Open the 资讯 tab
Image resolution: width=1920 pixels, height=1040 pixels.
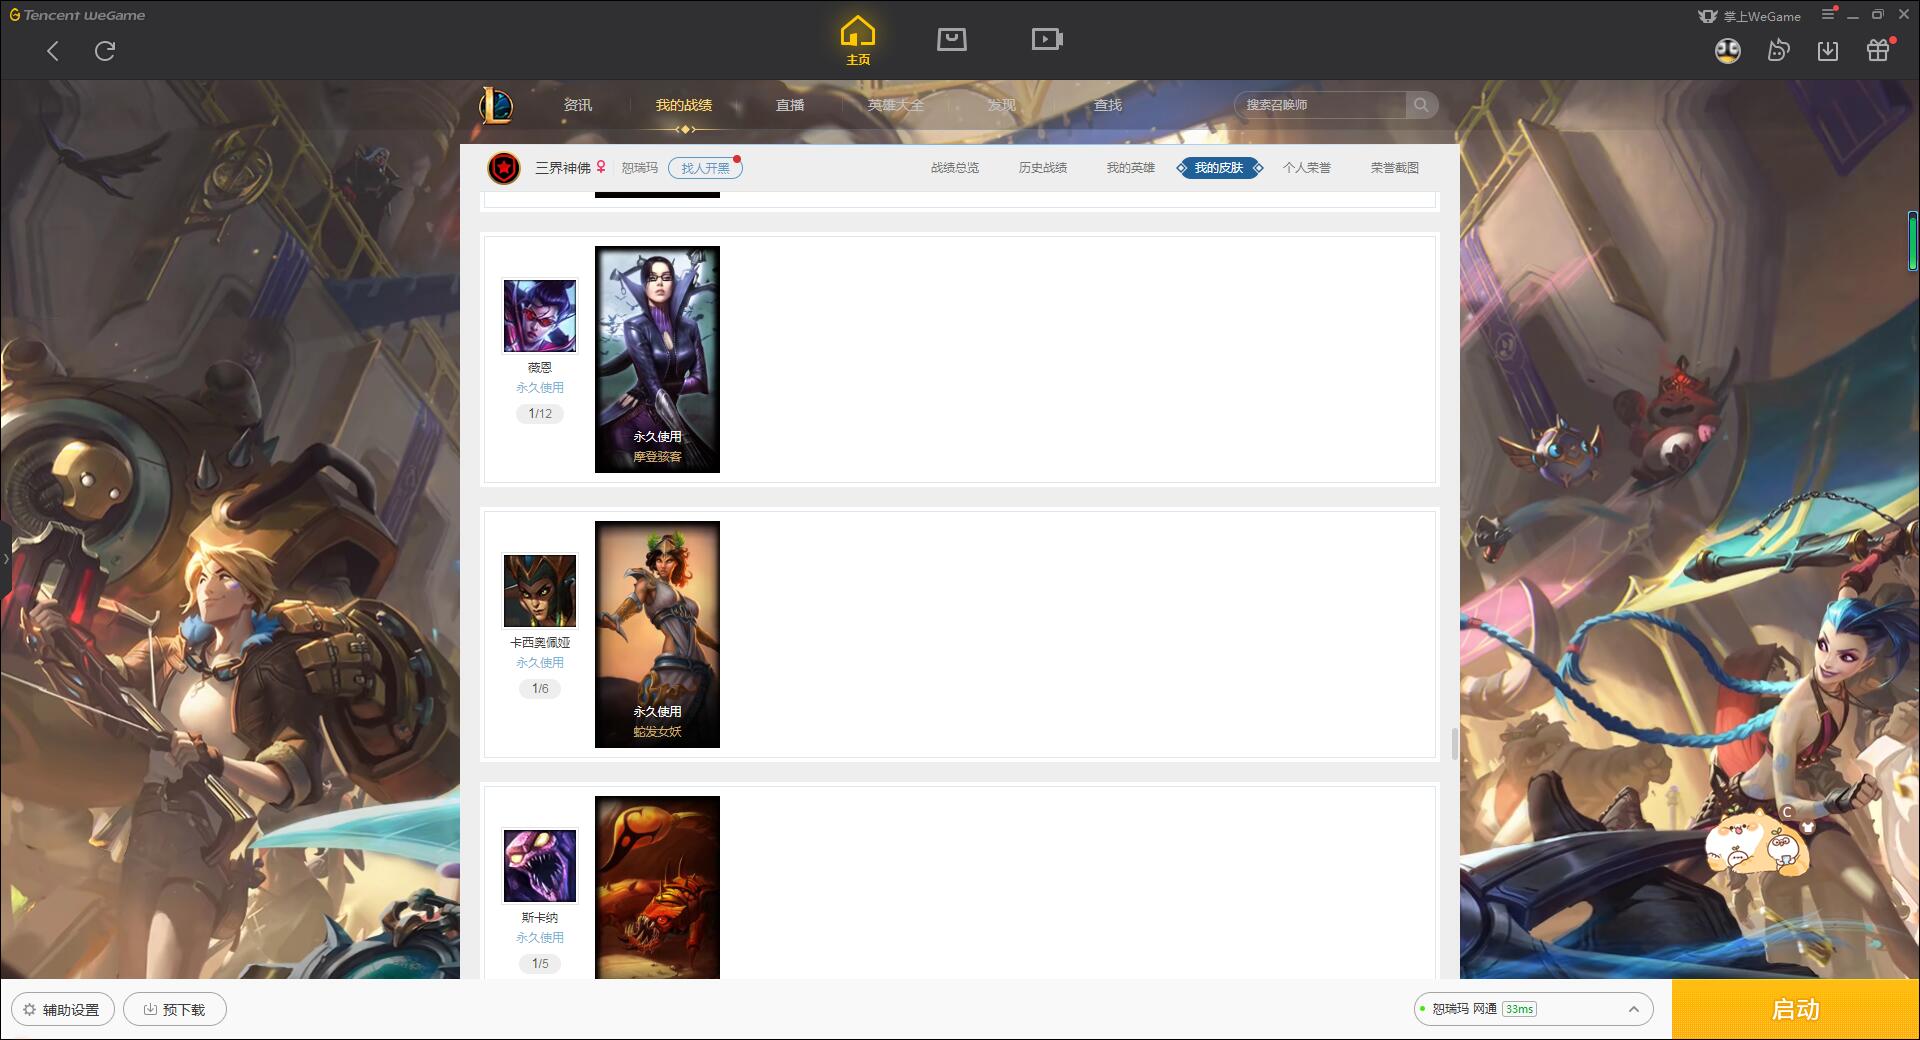click(578, 105)
